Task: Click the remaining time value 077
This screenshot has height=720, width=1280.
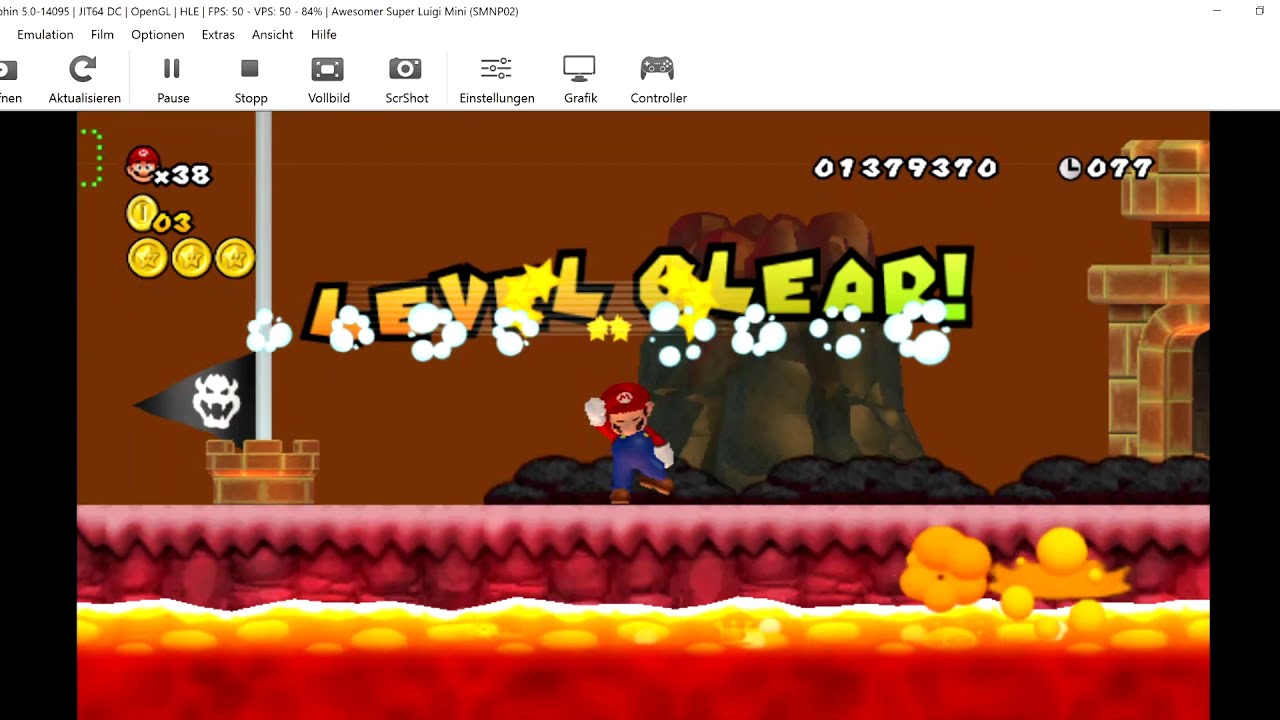Action: point(1120,168)
